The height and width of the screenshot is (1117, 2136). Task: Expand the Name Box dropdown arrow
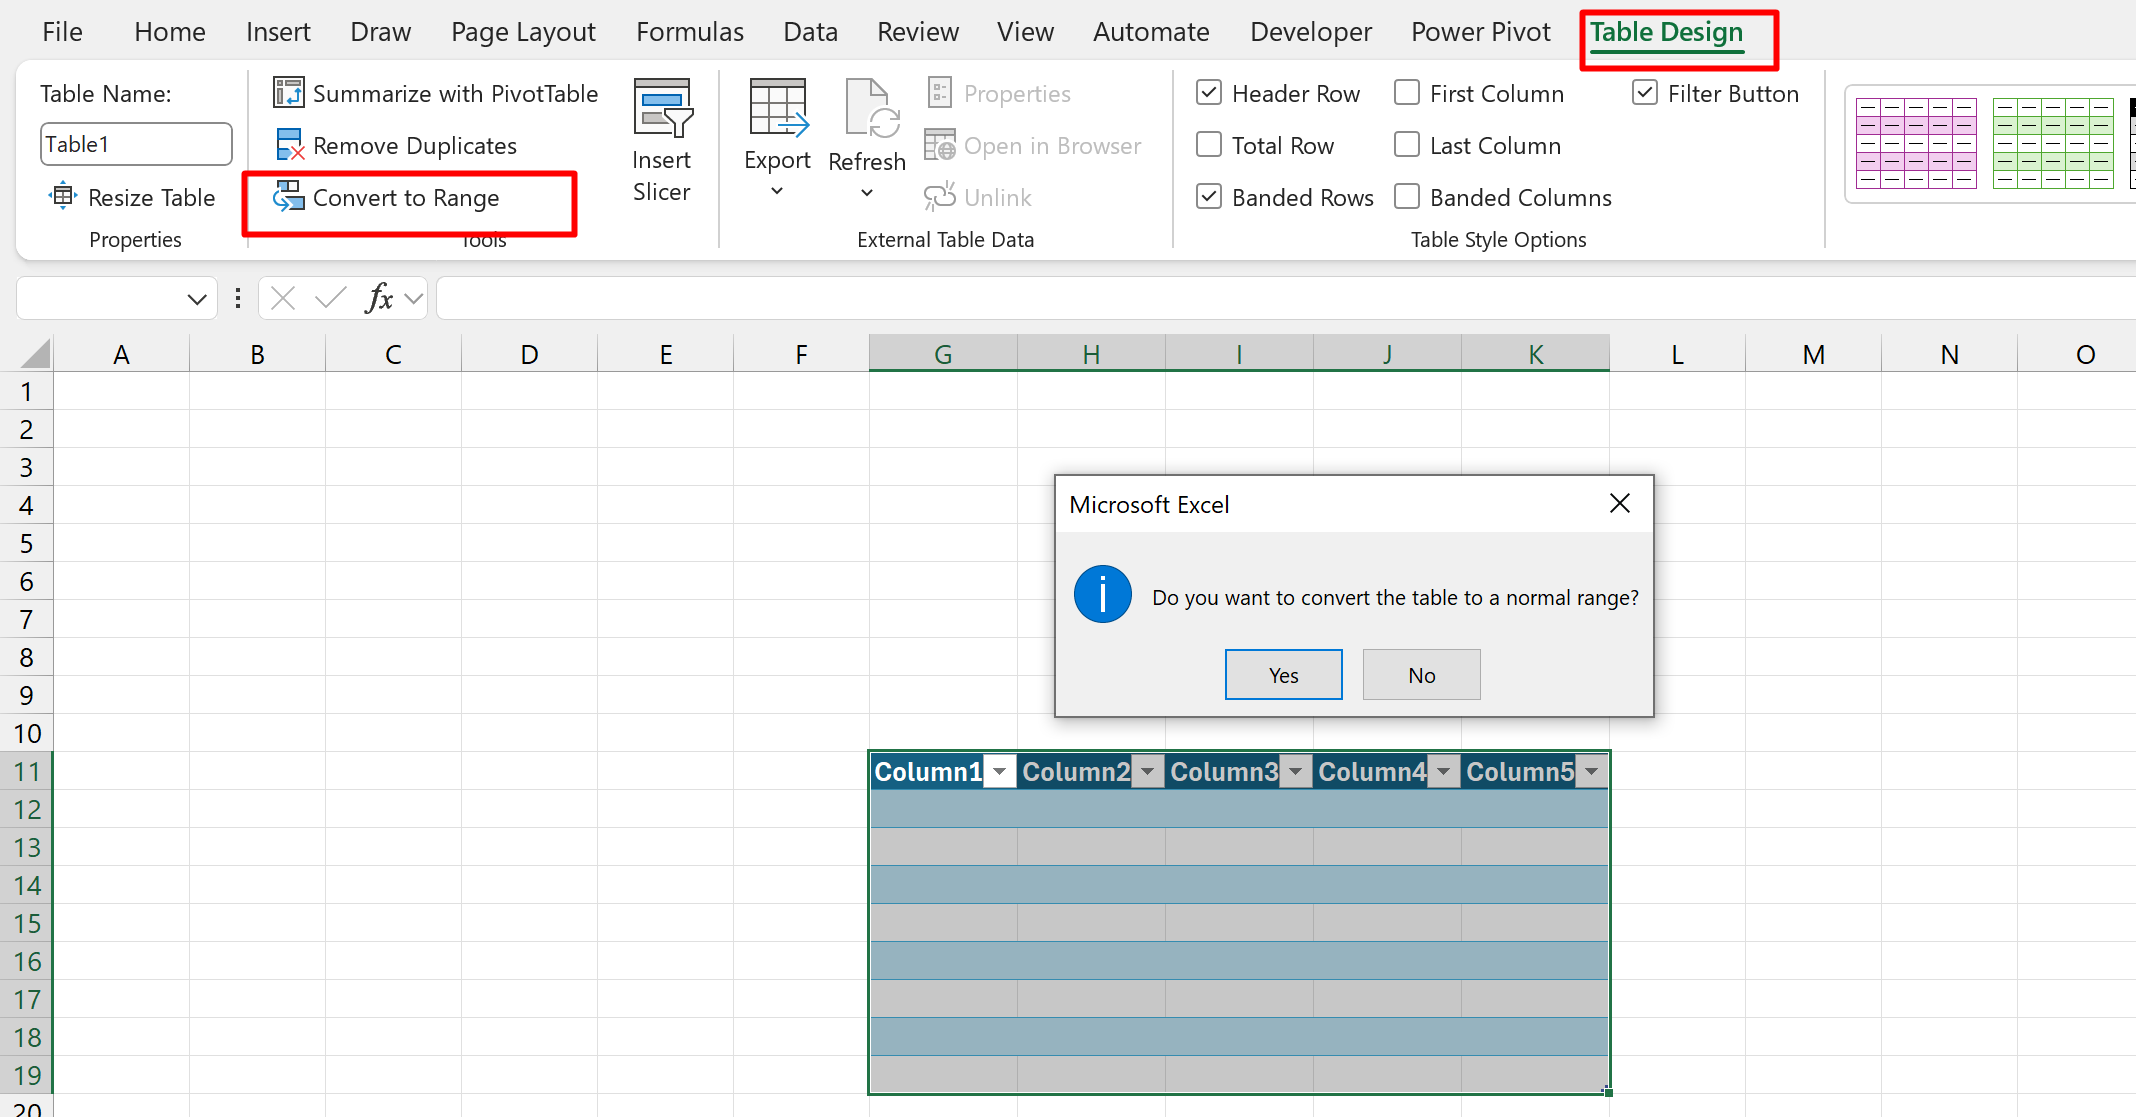pyautogui.click(x=196, y=299)
